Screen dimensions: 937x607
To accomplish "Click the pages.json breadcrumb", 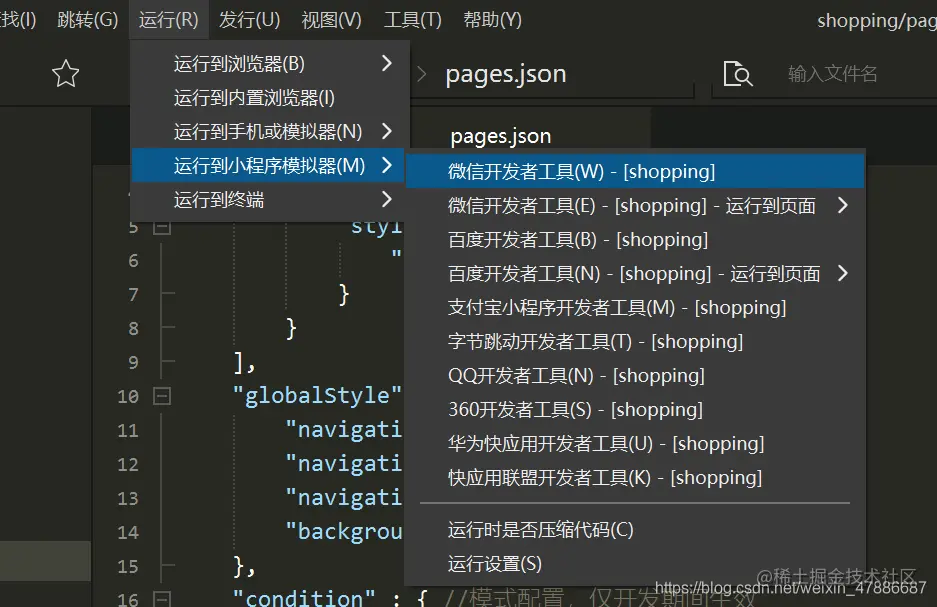I will click(x=506, y=74).
